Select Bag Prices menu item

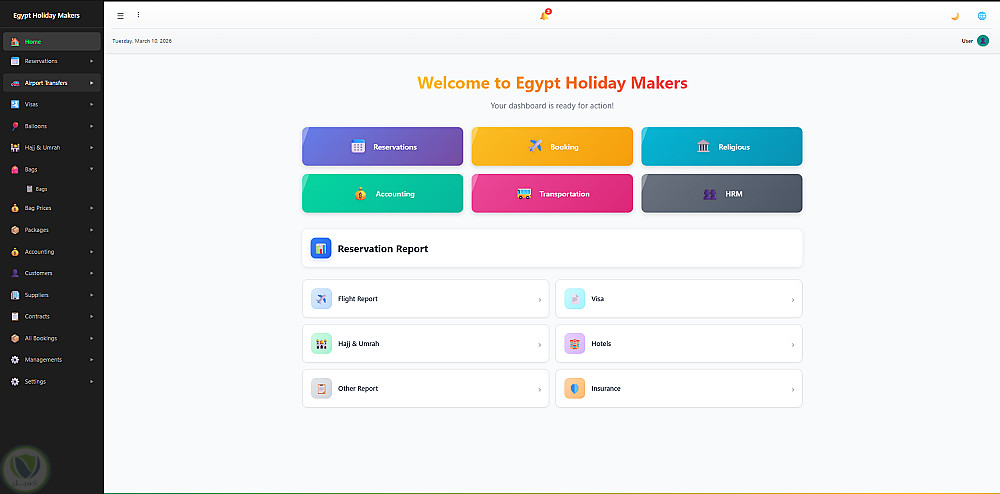(x=52, y=208)
